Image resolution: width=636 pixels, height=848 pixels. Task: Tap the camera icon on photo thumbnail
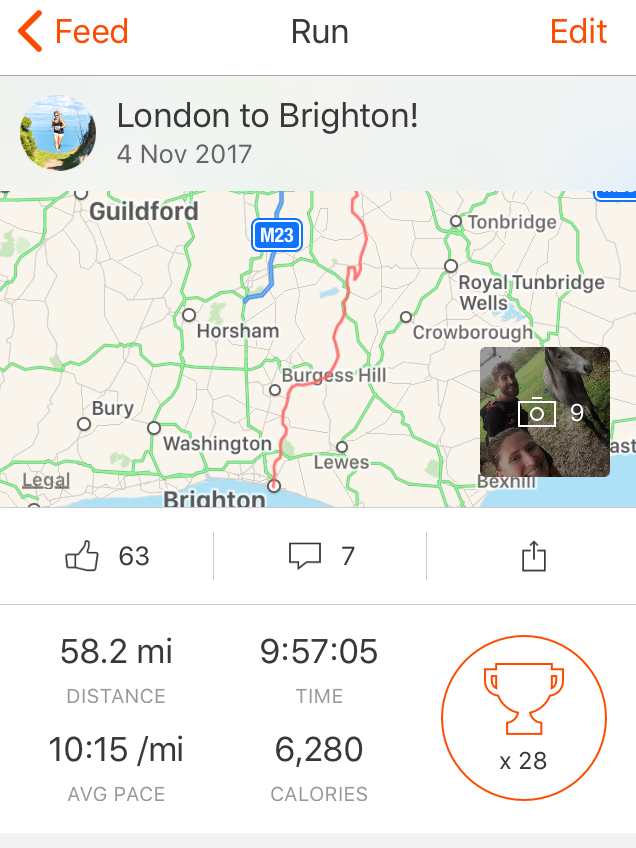coord(536,413)
